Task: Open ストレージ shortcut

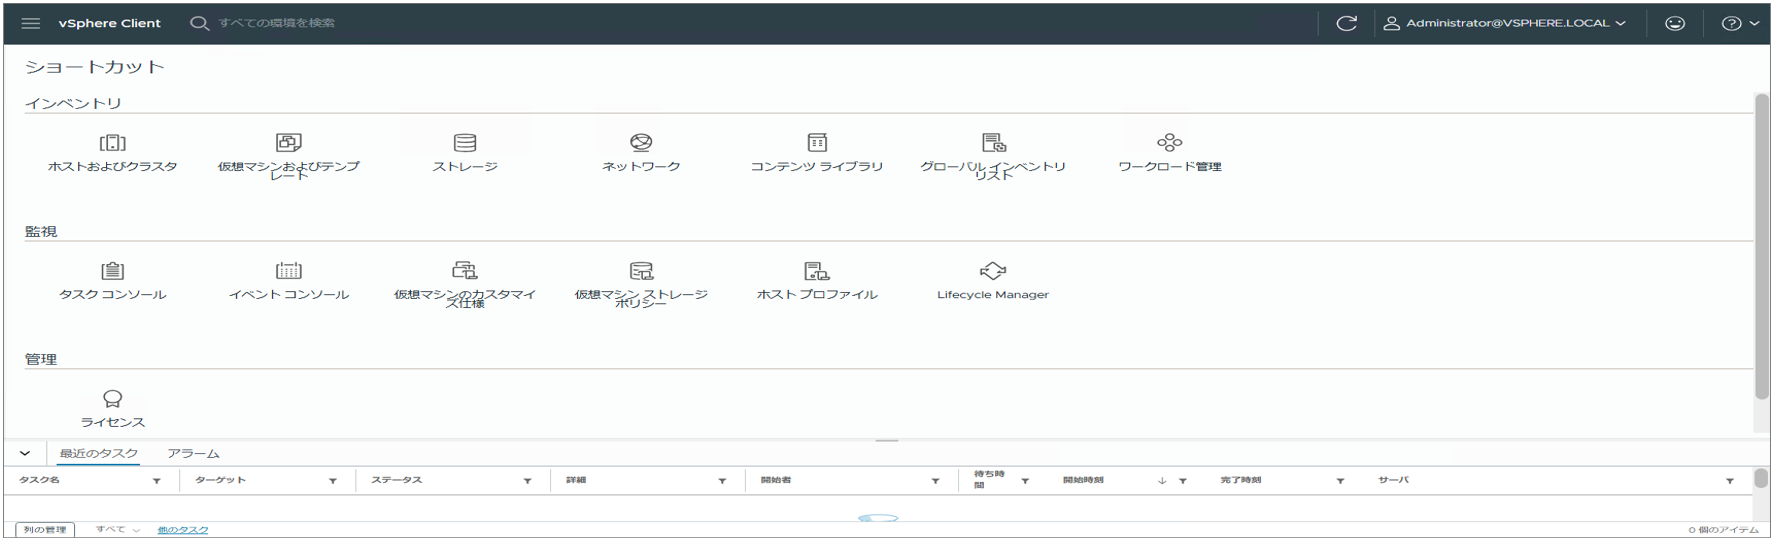Action: point(465,154)
